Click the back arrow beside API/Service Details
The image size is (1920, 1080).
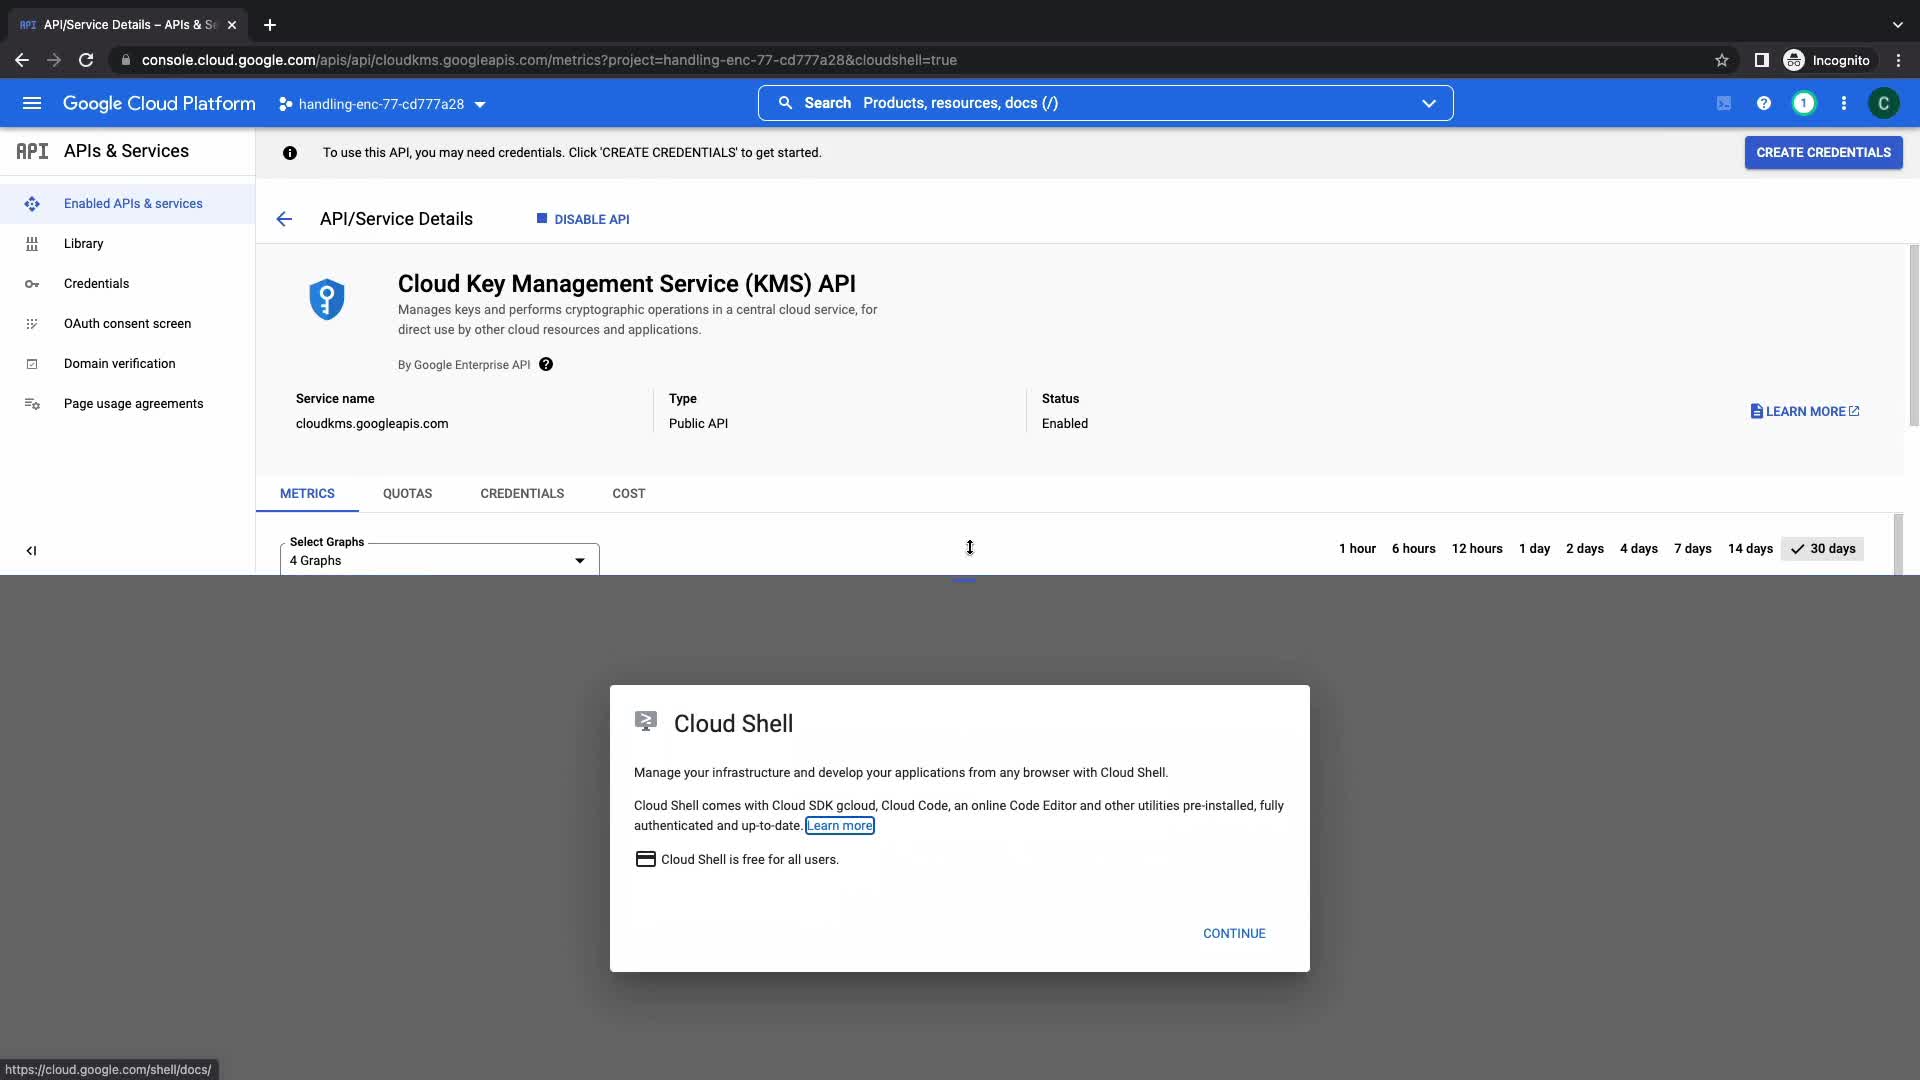[x=284, y=219]
